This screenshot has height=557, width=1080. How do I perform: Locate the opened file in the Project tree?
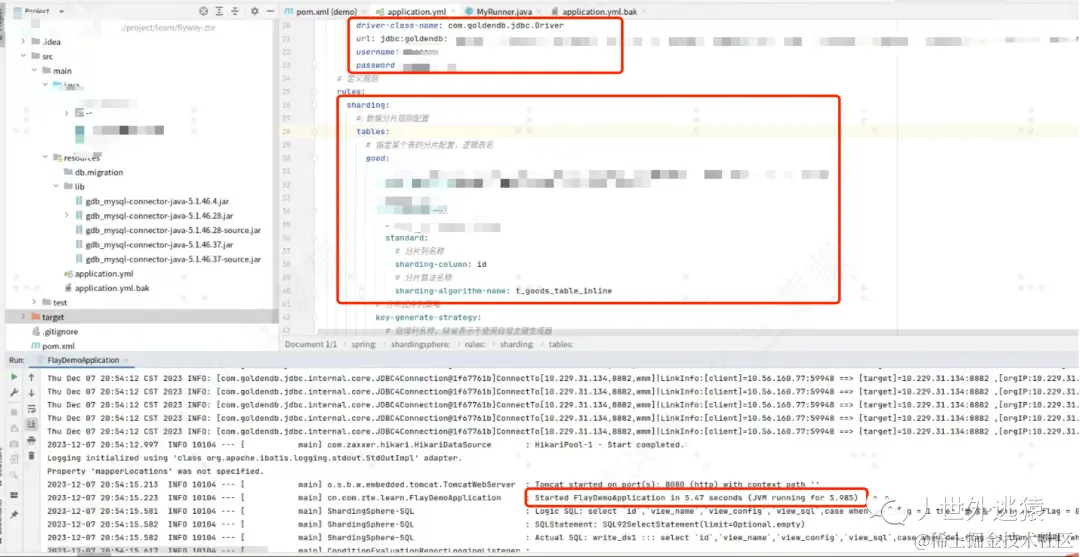pyautogui.click(x=203, y=12)
